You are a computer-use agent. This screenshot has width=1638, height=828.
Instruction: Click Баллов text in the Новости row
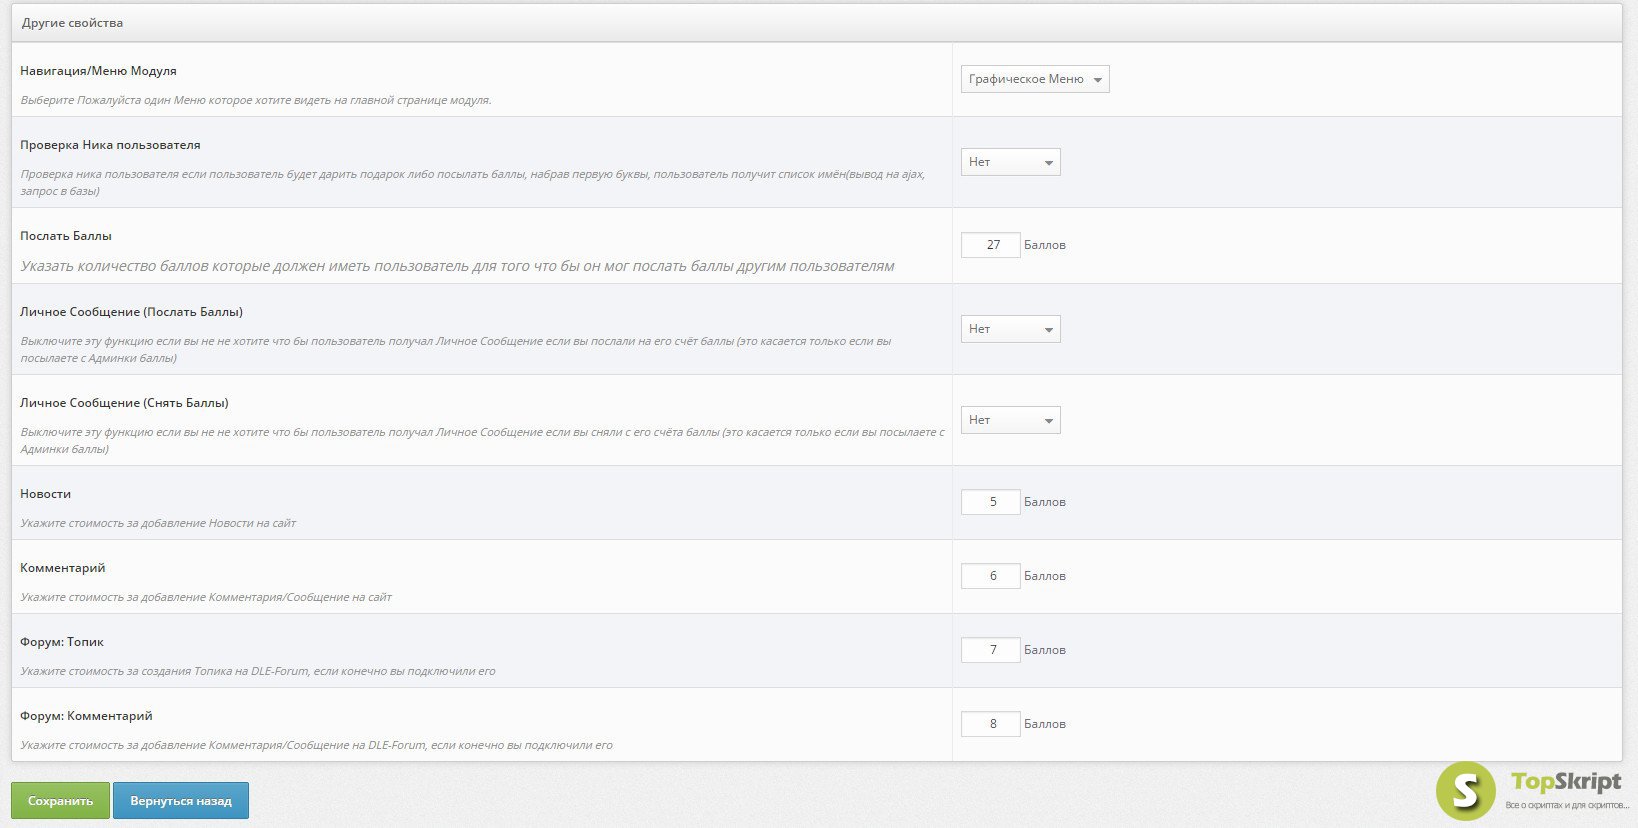[1045, 502]
